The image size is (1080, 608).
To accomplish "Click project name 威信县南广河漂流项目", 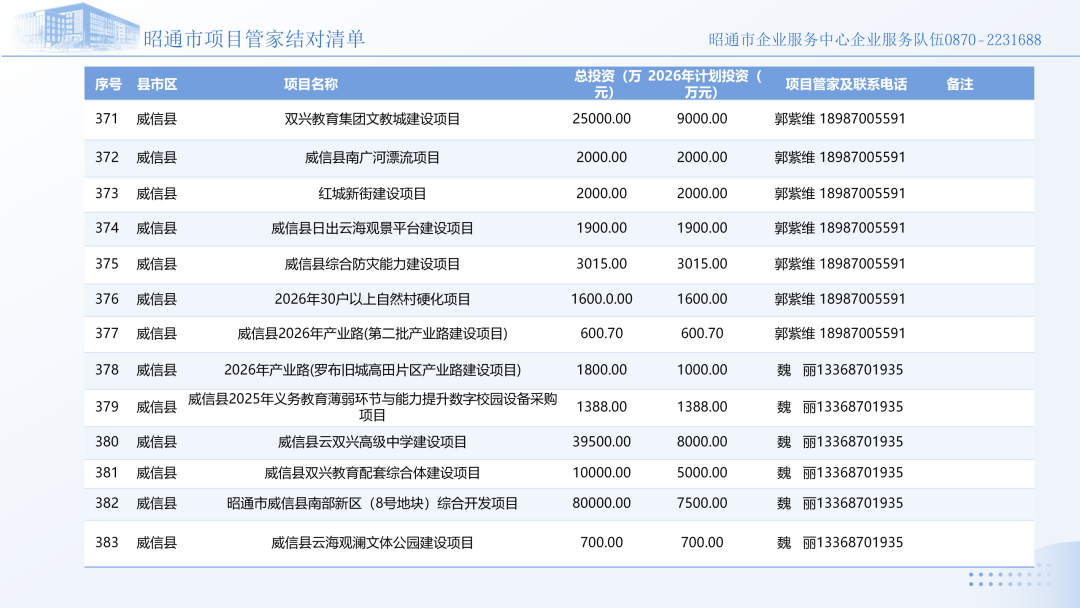I will 372,158.
